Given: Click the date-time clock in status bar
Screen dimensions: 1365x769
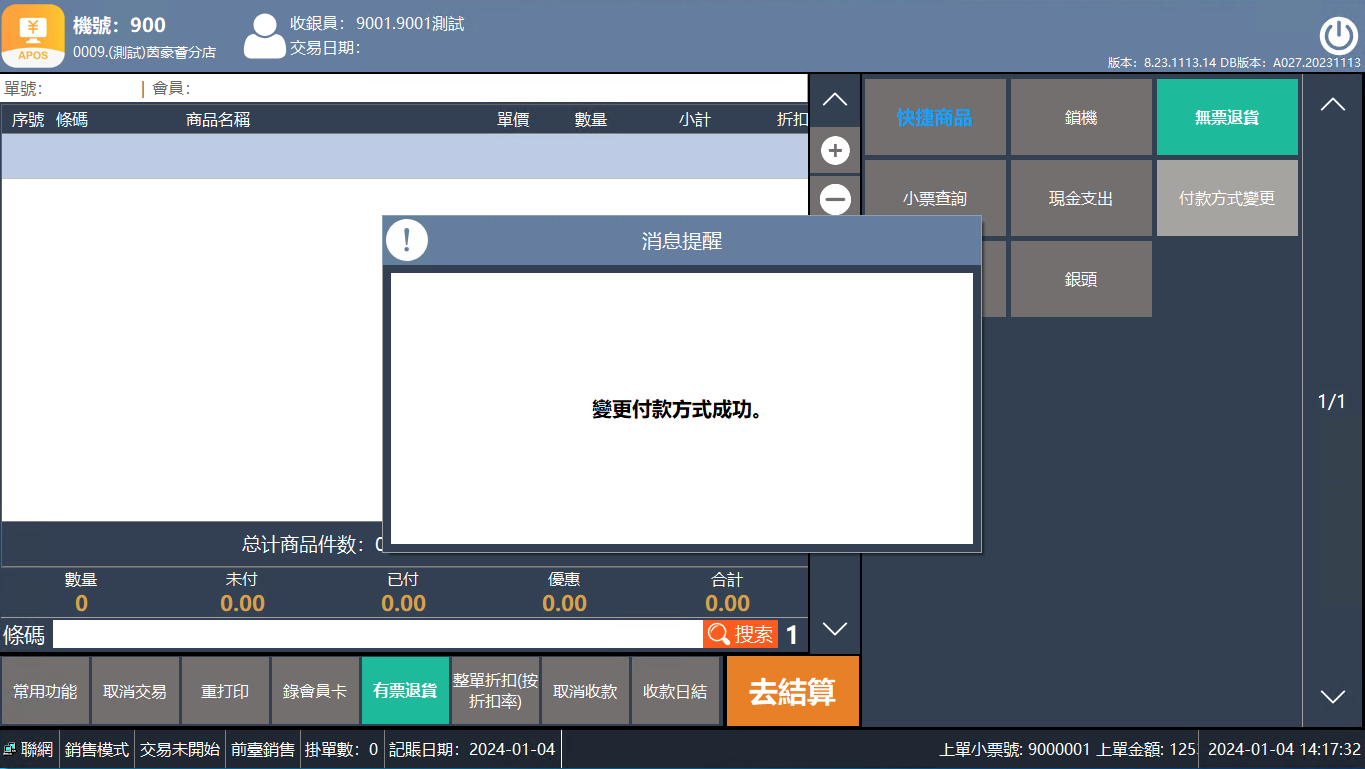Looking at the screenshot, I should pos(1284,750).
